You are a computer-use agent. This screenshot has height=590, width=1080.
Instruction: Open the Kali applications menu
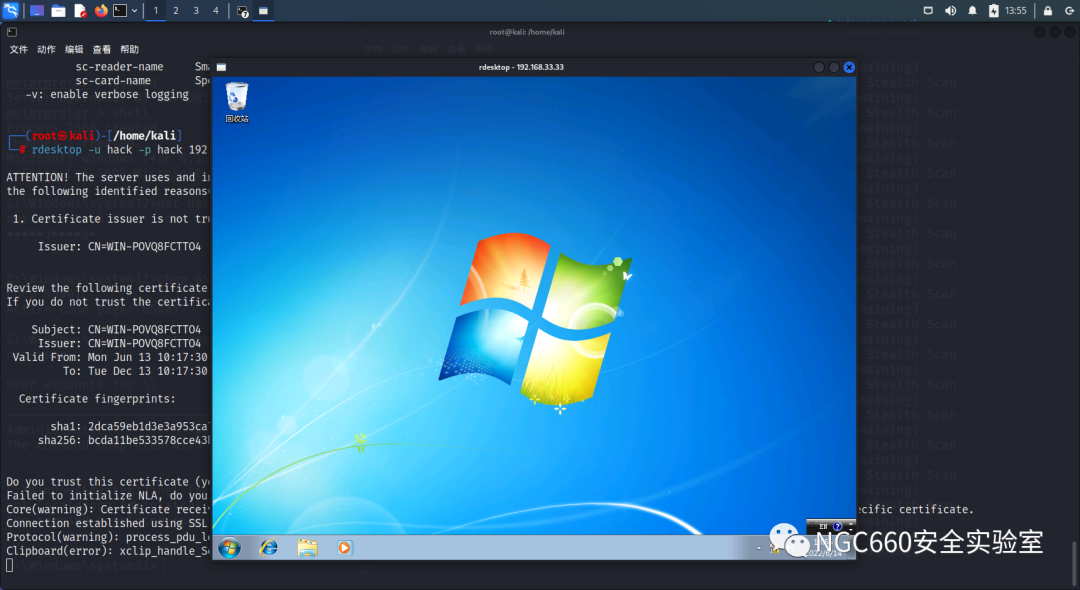click(10, 10)
